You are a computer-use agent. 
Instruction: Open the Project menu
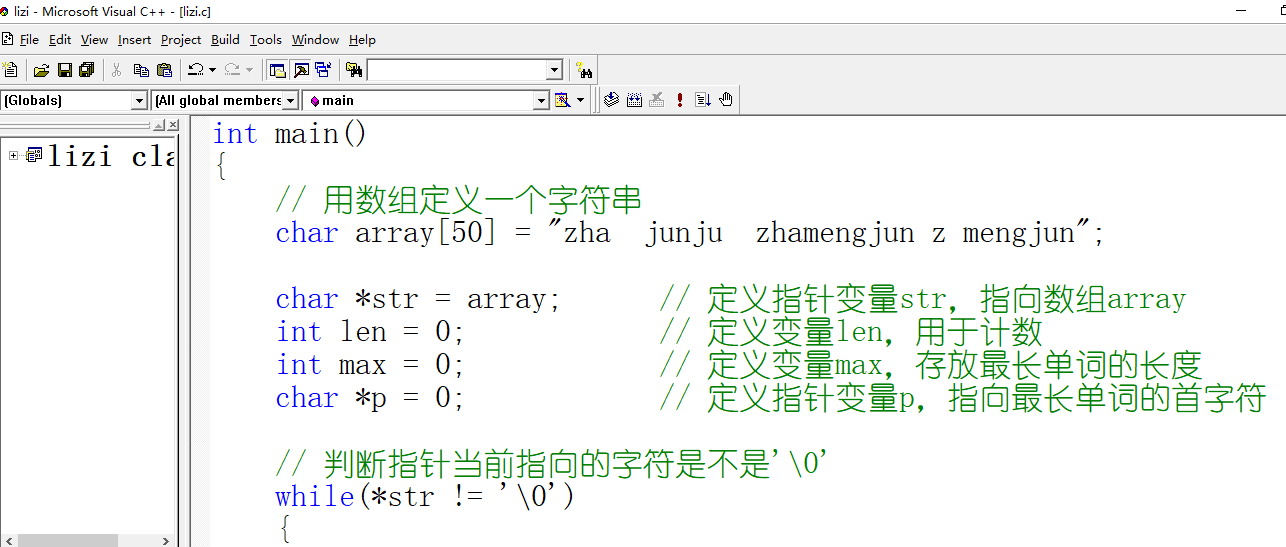pyautogui.click(x=181, y=40)
